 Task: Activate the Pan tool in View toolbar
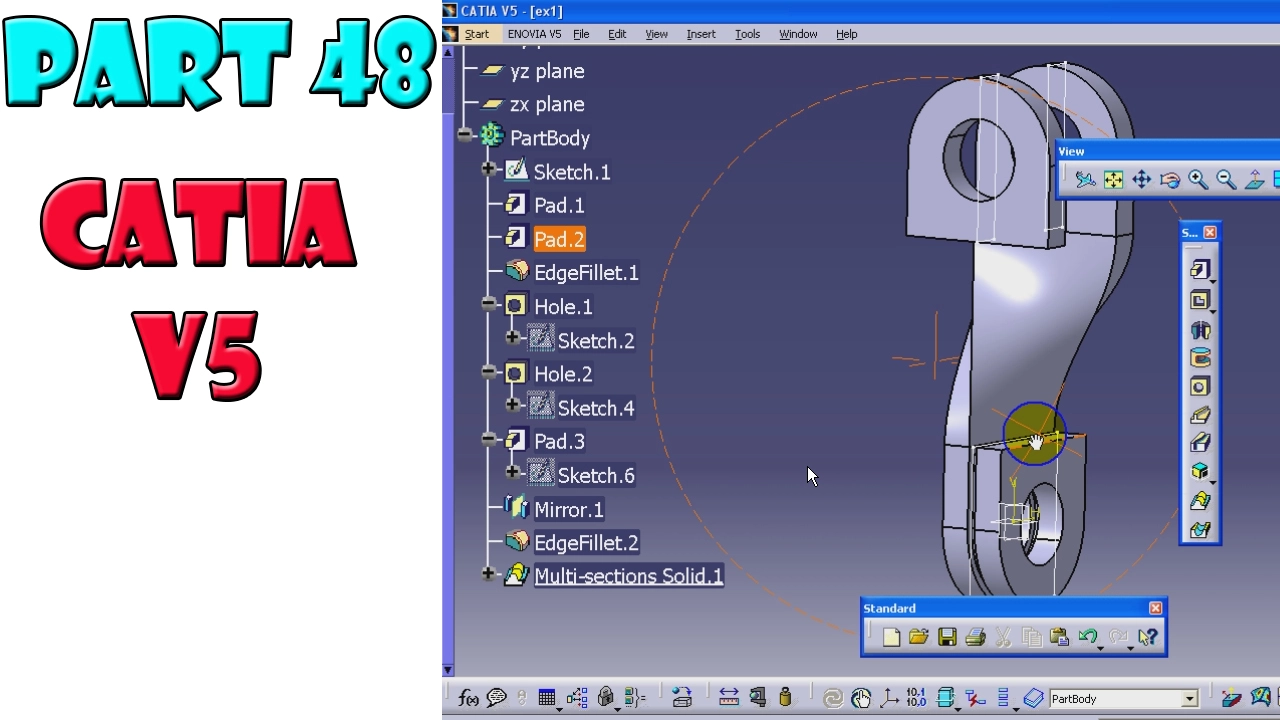tap(1141, 180)
